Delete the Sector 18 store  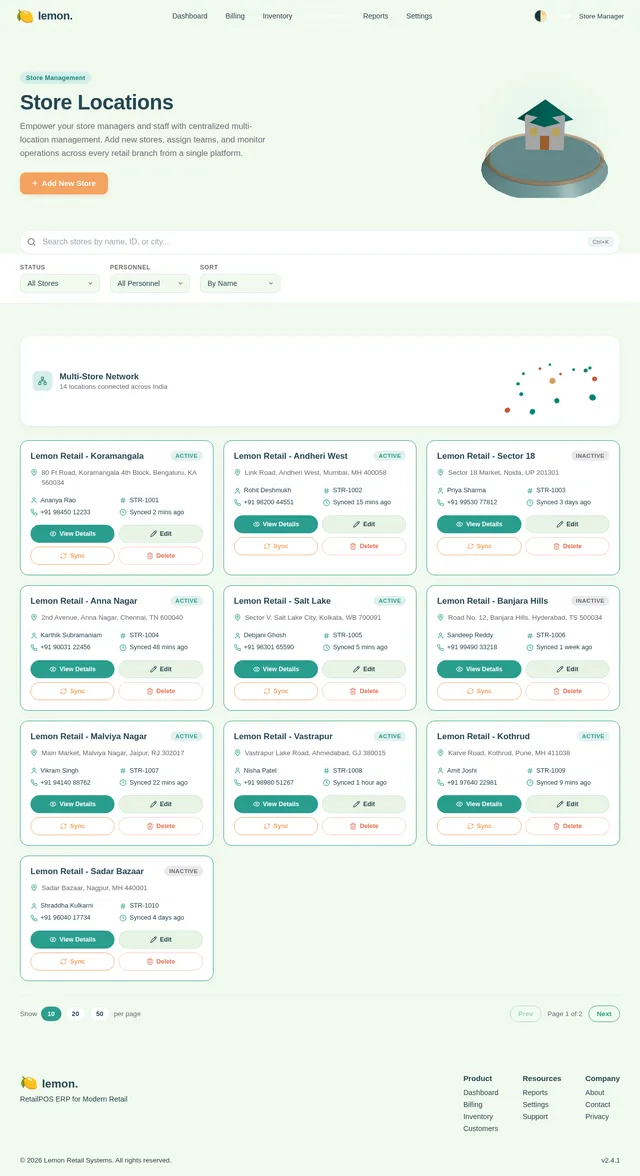tap(567, 546)
